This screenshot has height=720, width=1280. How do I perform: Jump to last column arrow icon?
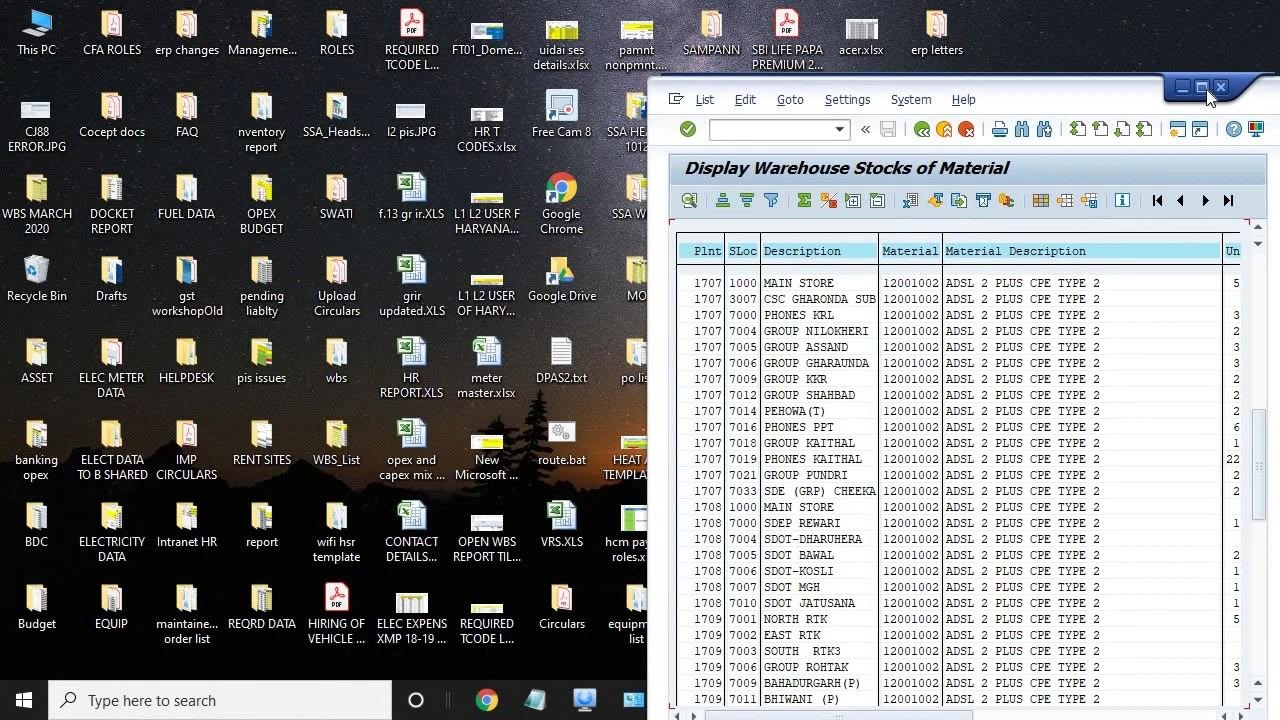[1229, 201]
